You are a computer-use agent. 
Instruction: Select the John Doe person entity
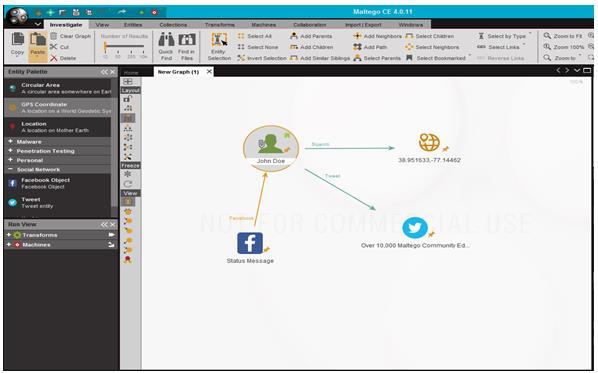click(271, 144)
